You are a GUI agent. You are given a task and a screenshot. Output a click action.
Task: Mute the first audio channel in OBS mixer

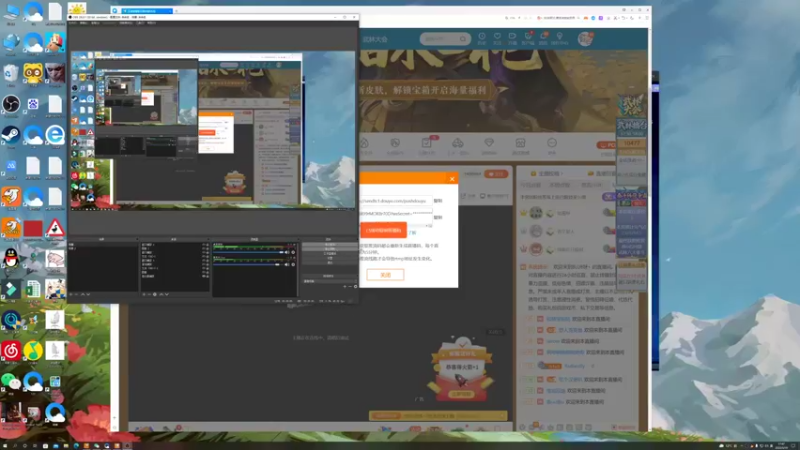[287, 252]
